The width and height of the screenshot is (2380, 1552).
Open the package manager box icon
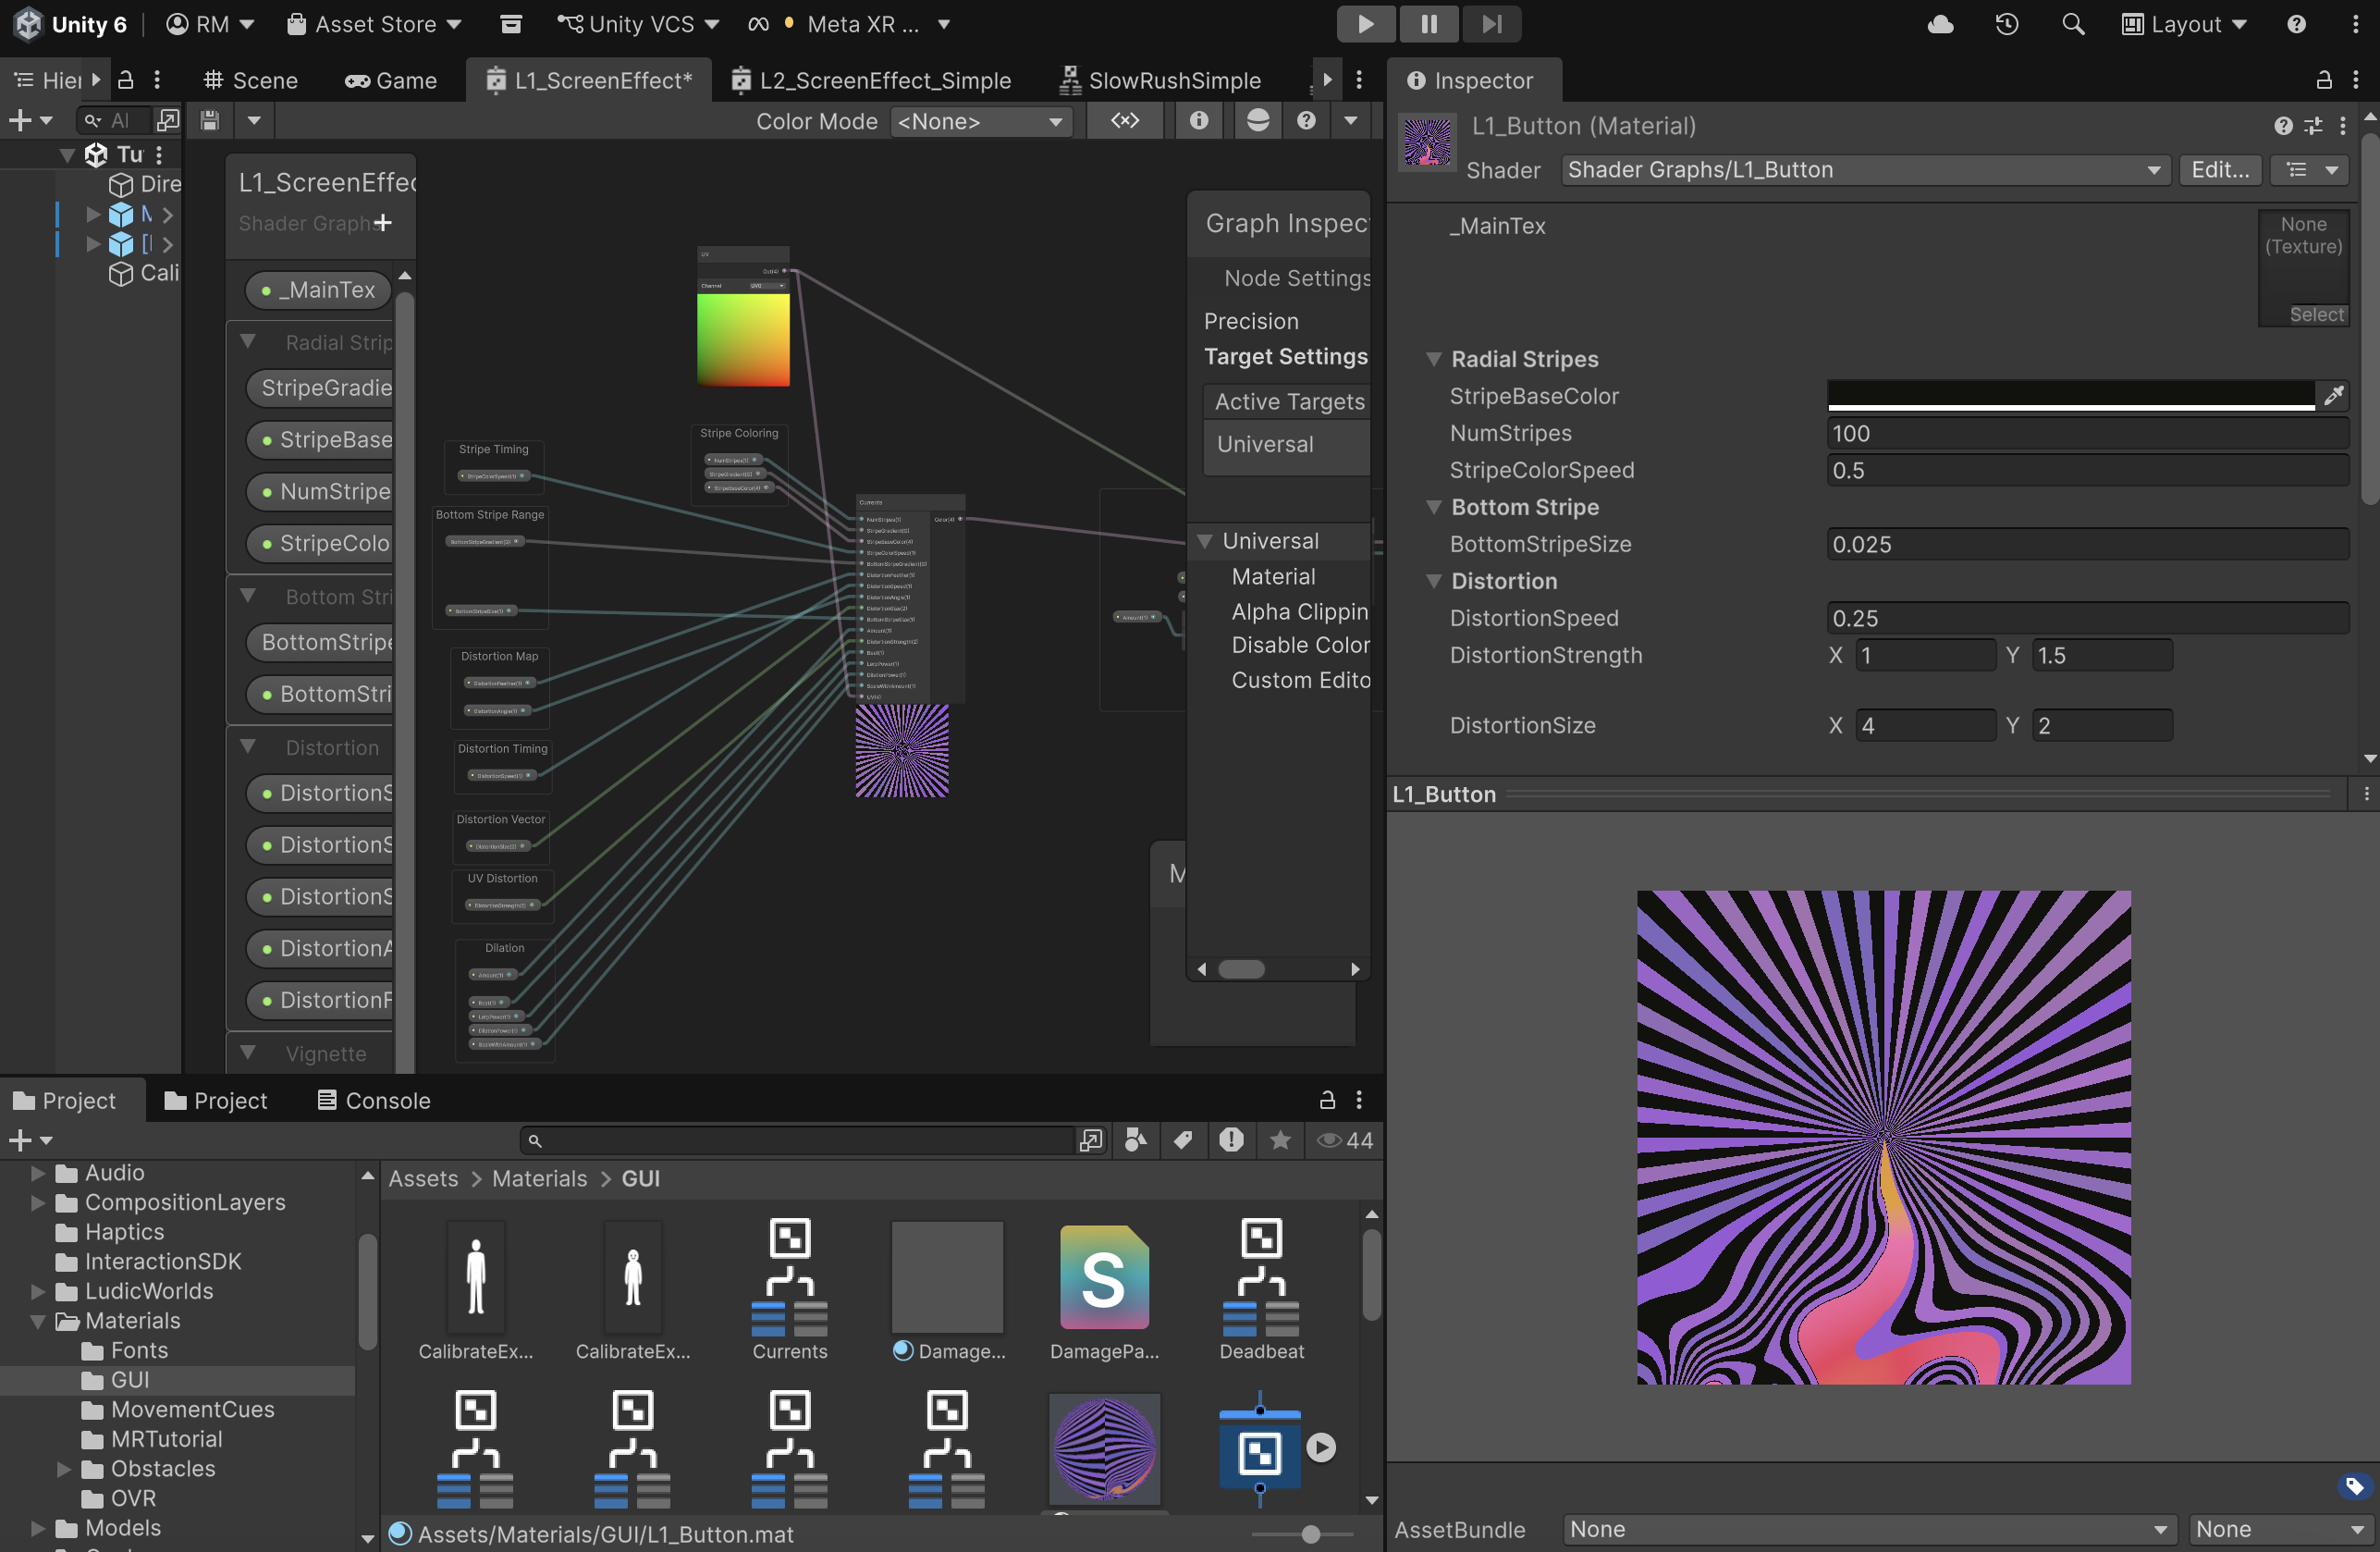click(x=511, y=24)
